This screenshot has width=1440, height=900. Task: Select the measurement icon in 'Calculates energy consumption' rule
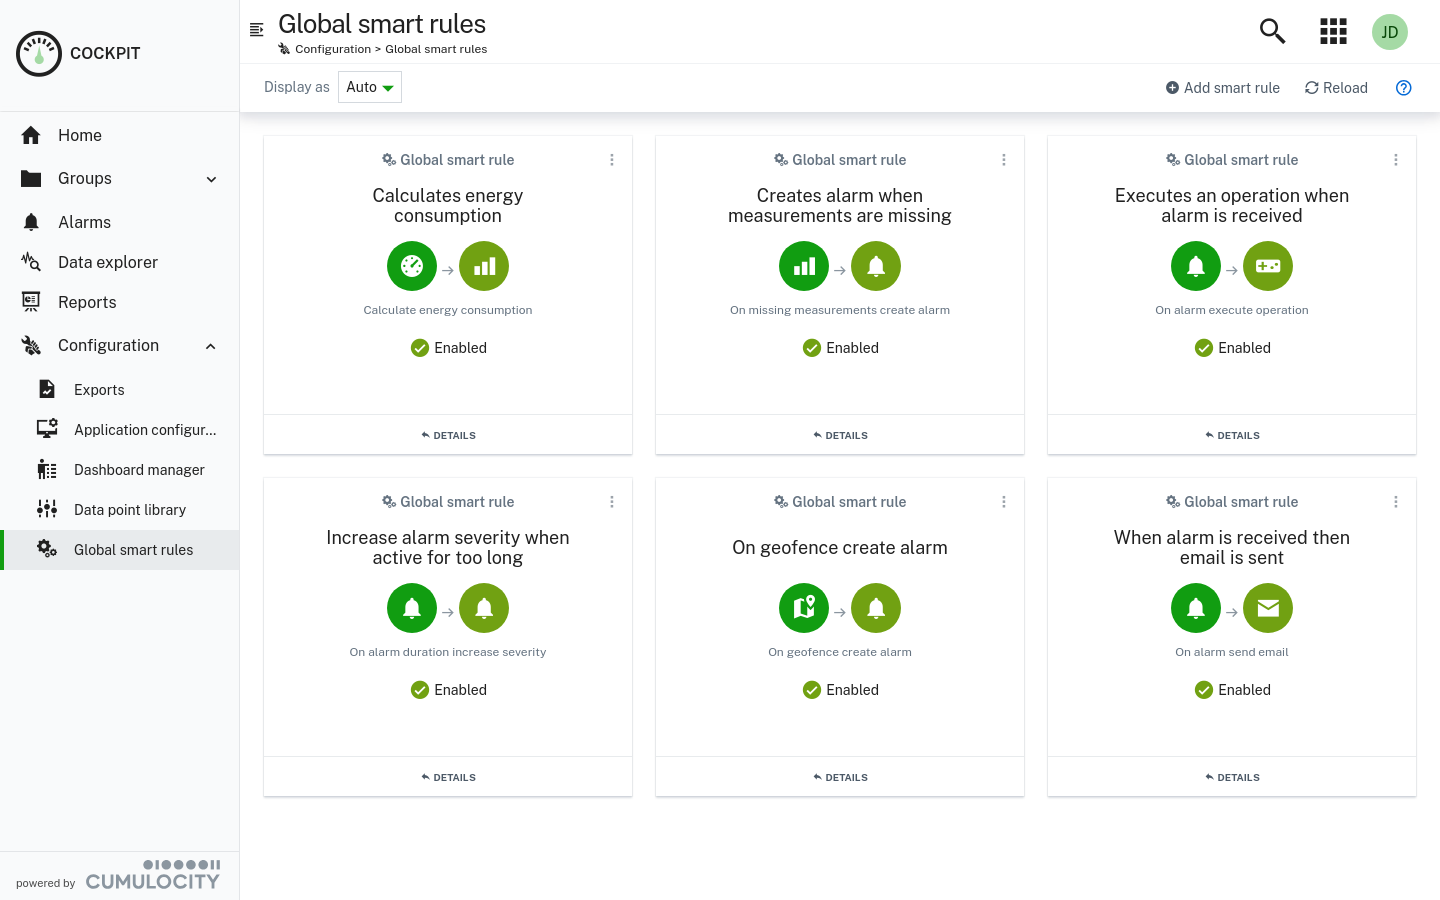point(484,266)
